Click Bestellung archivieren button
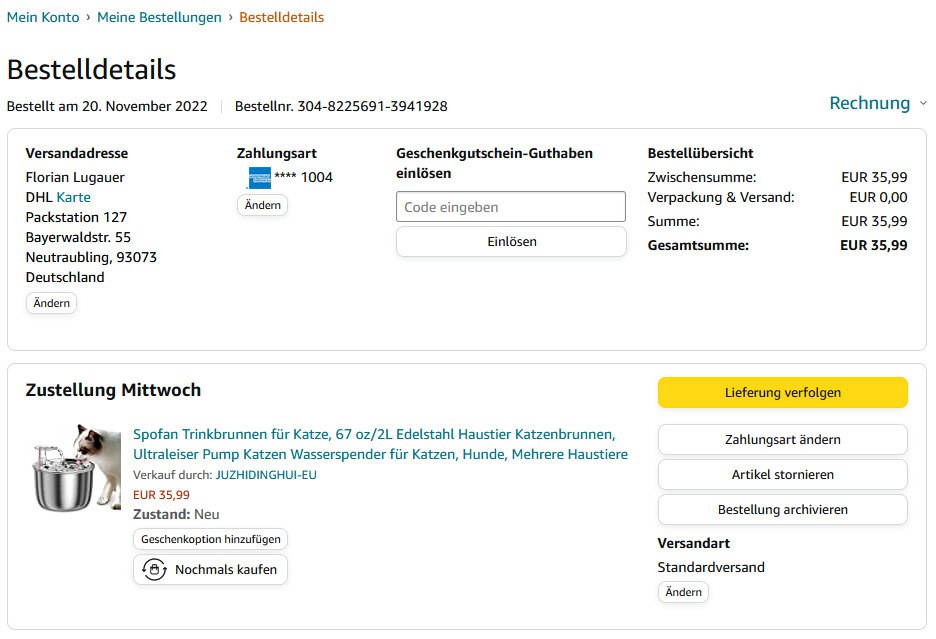This screenshot has width=936, height=639. tap(783, 509)
